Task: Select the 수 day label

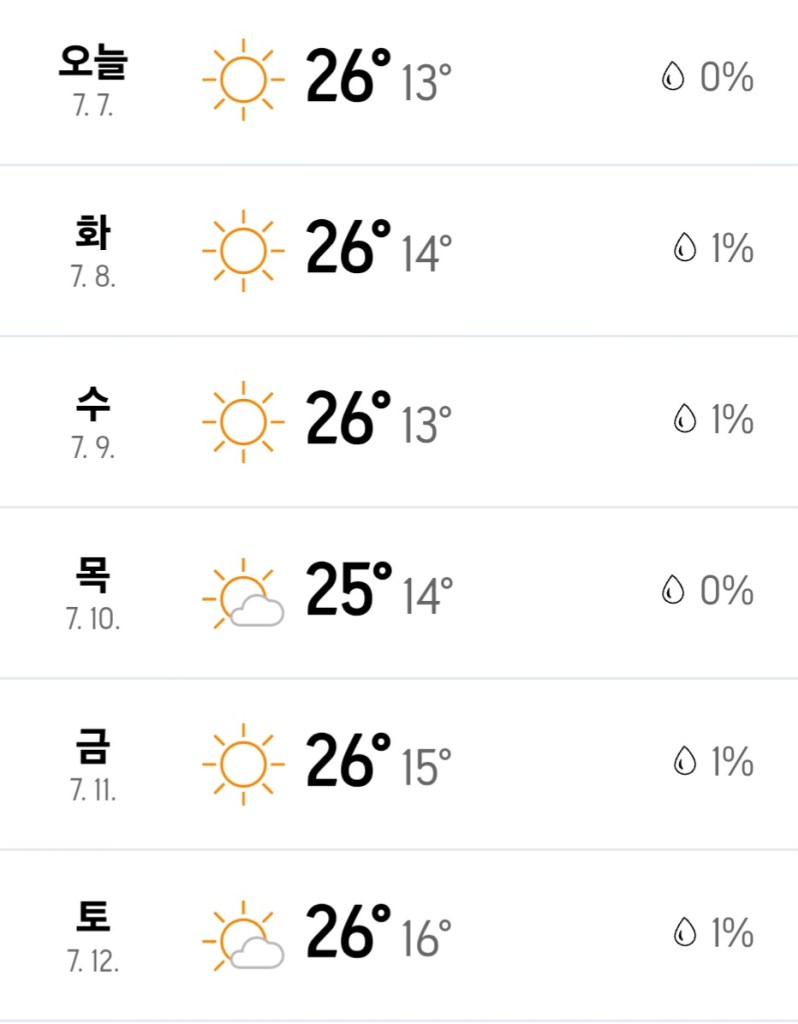Action: click(x=93, y=406)
